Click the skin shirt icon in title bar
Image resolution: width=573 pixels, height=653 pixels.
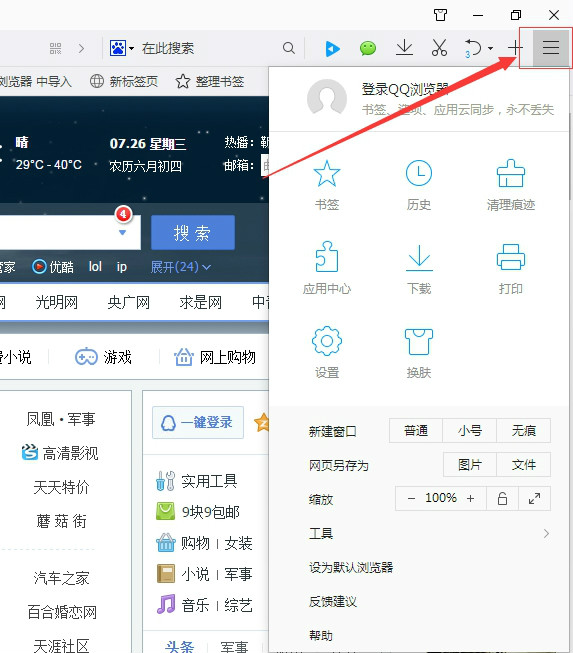[440, 15]
